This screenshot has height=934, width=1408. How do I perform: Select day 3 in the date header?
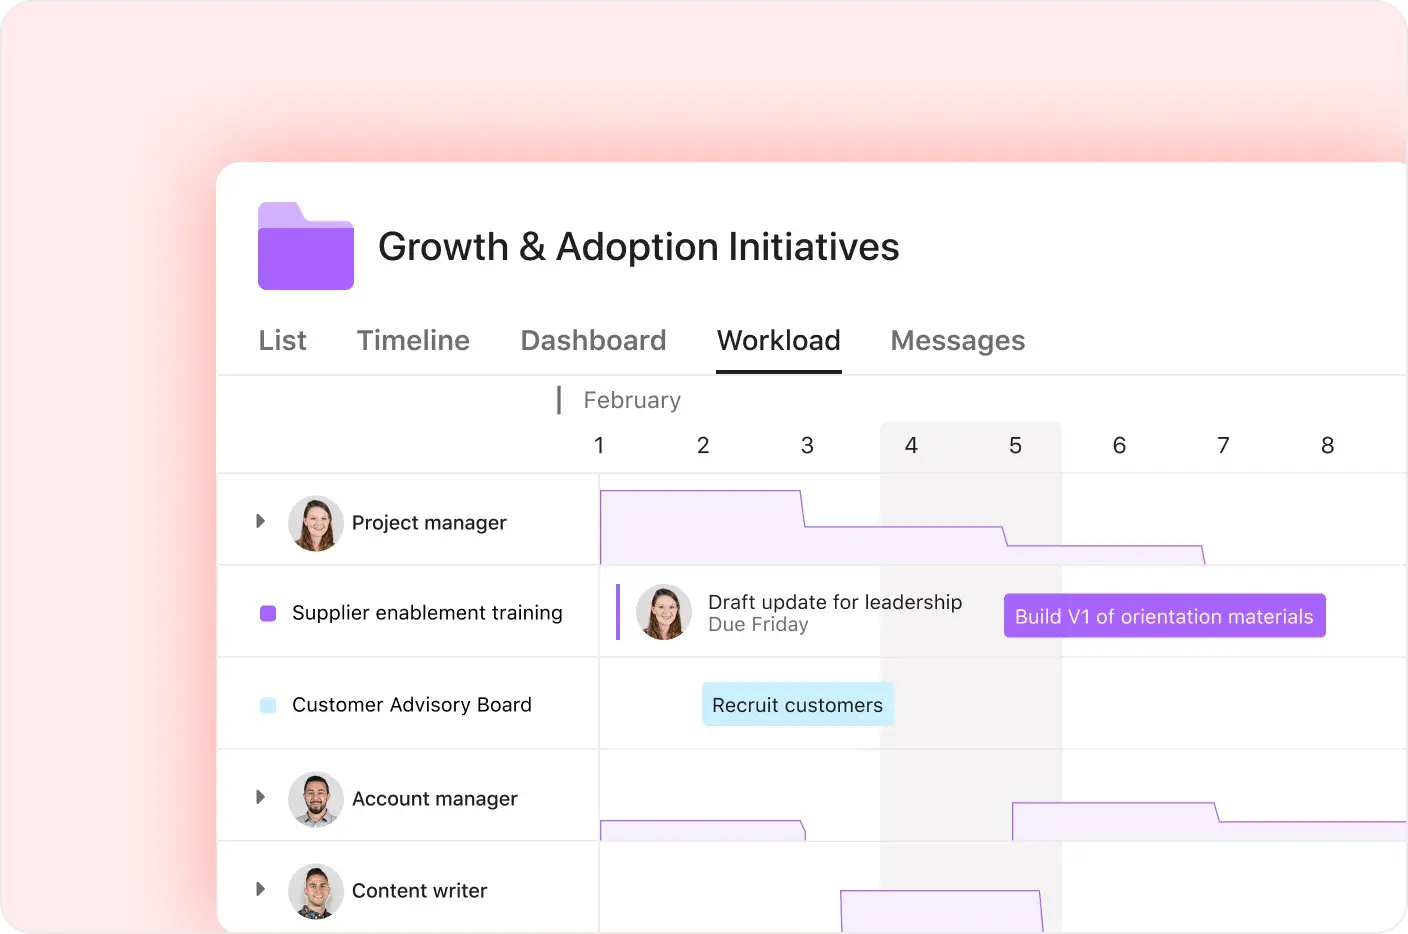coord(807,445)
